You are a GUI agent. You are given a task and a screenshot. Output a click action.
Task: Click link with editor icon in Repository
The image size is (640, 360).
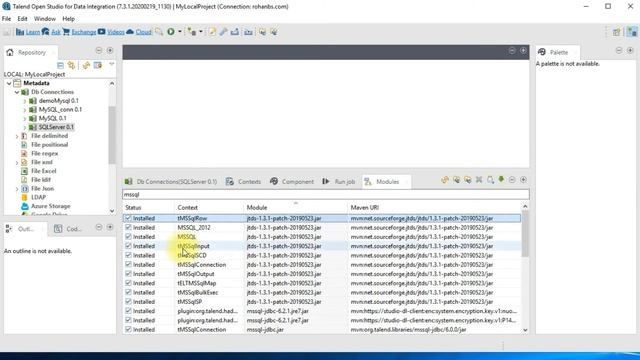coord(71,65)
